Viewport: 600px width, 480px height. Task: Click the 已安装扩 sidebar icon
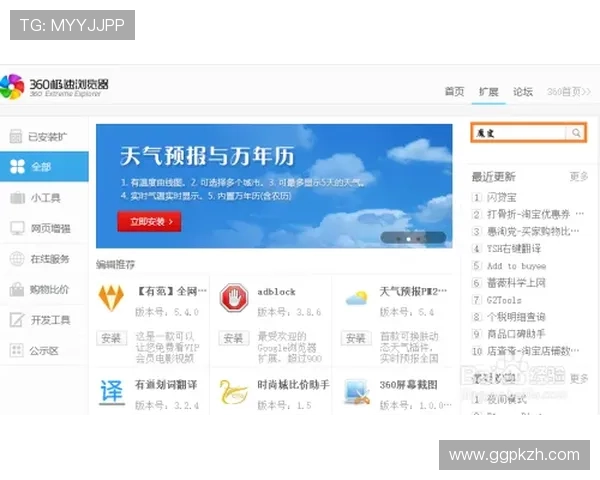16,137
